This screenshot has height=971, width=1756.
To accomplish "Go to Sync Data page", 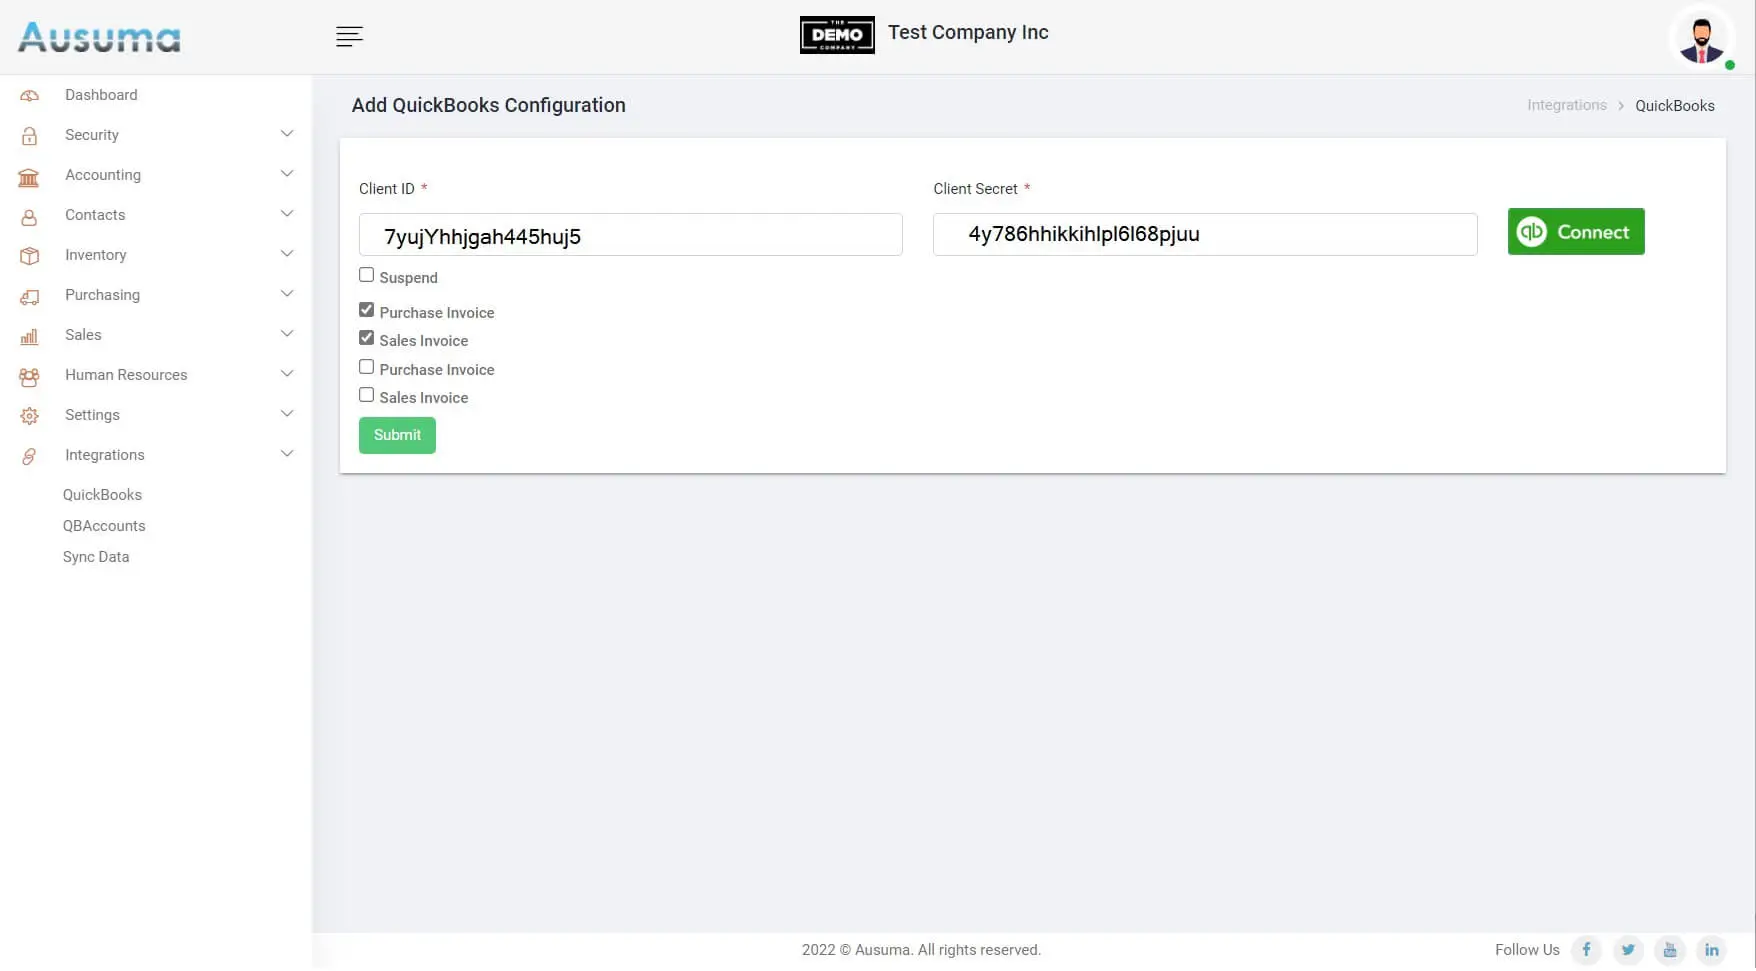I will tap(96, 557).
